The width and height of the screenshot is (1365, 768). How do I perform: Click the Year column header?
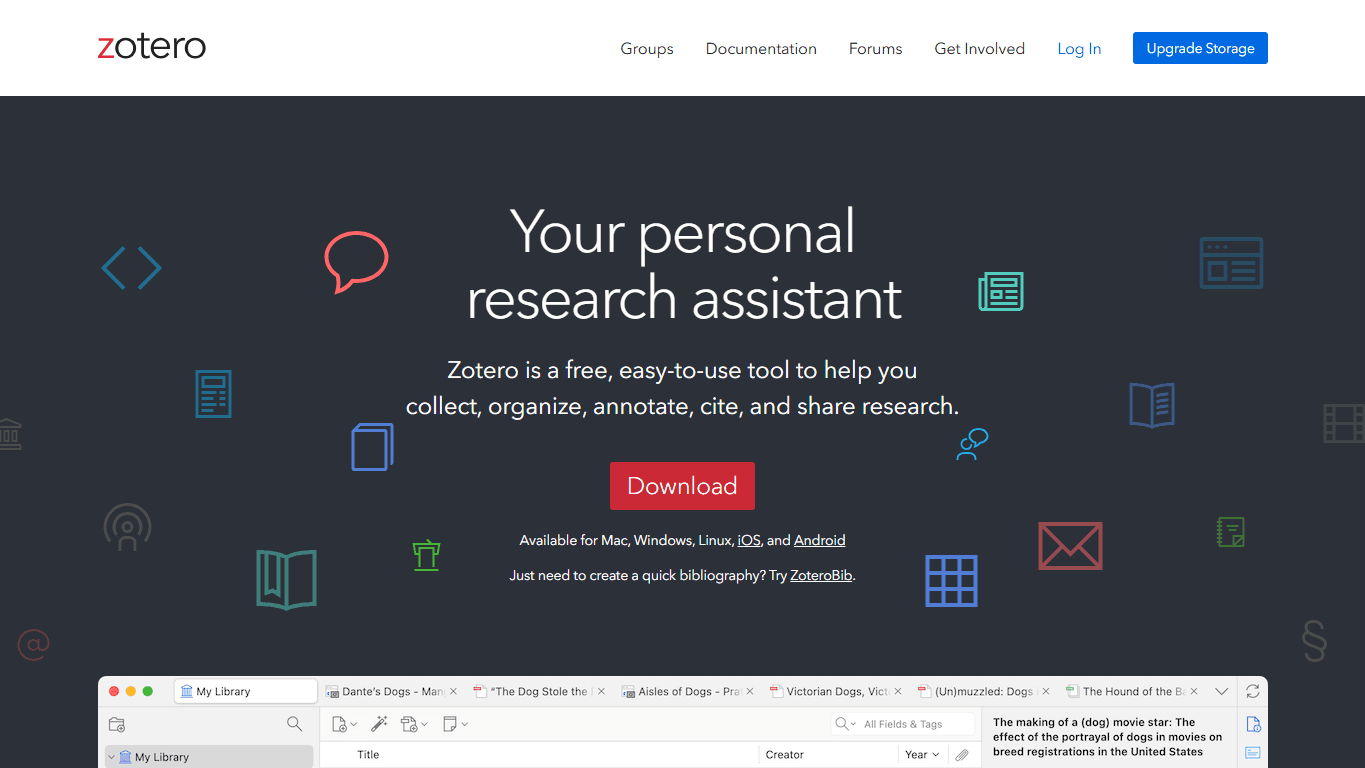click(x=923, y=755)
